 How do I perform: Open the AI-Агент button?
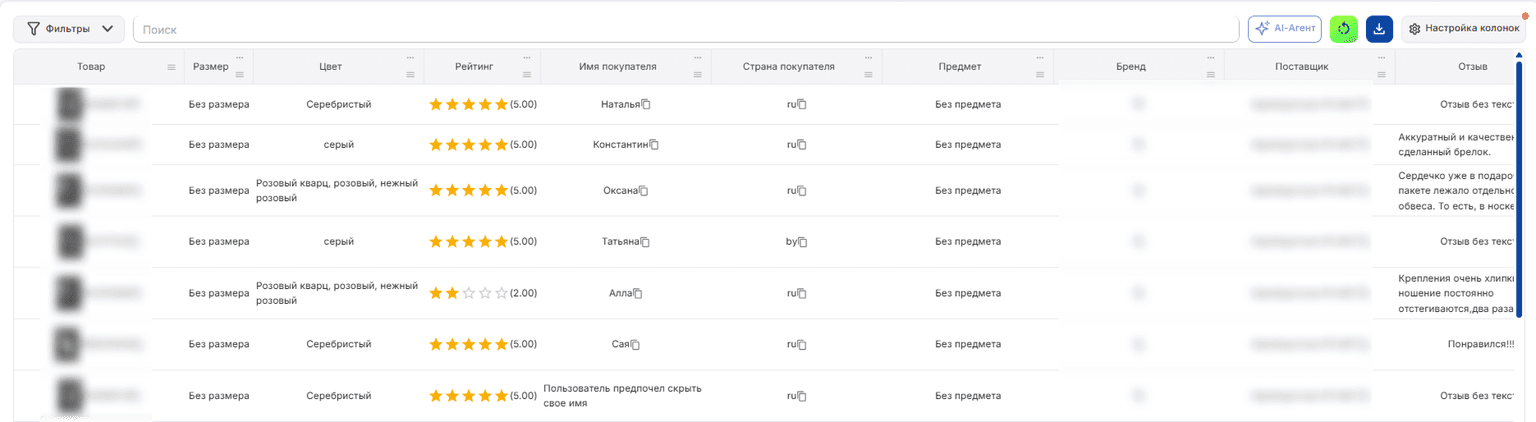(x=1285, y=29)
